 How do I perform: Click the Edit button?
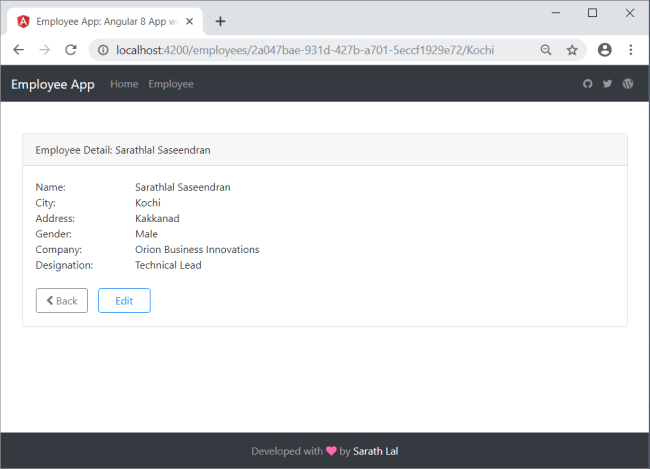click(124, 301)
